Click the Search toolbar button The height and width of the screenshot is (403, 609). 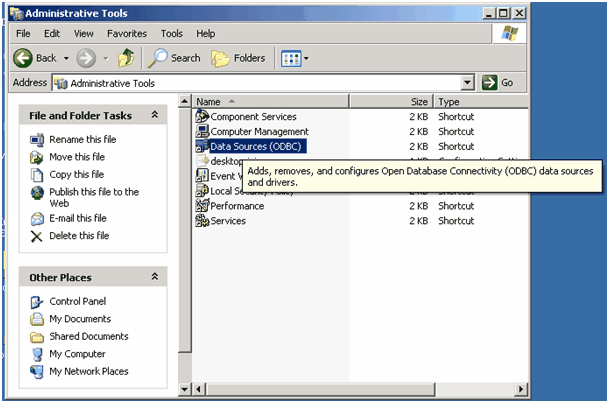(x=175, y=58)
